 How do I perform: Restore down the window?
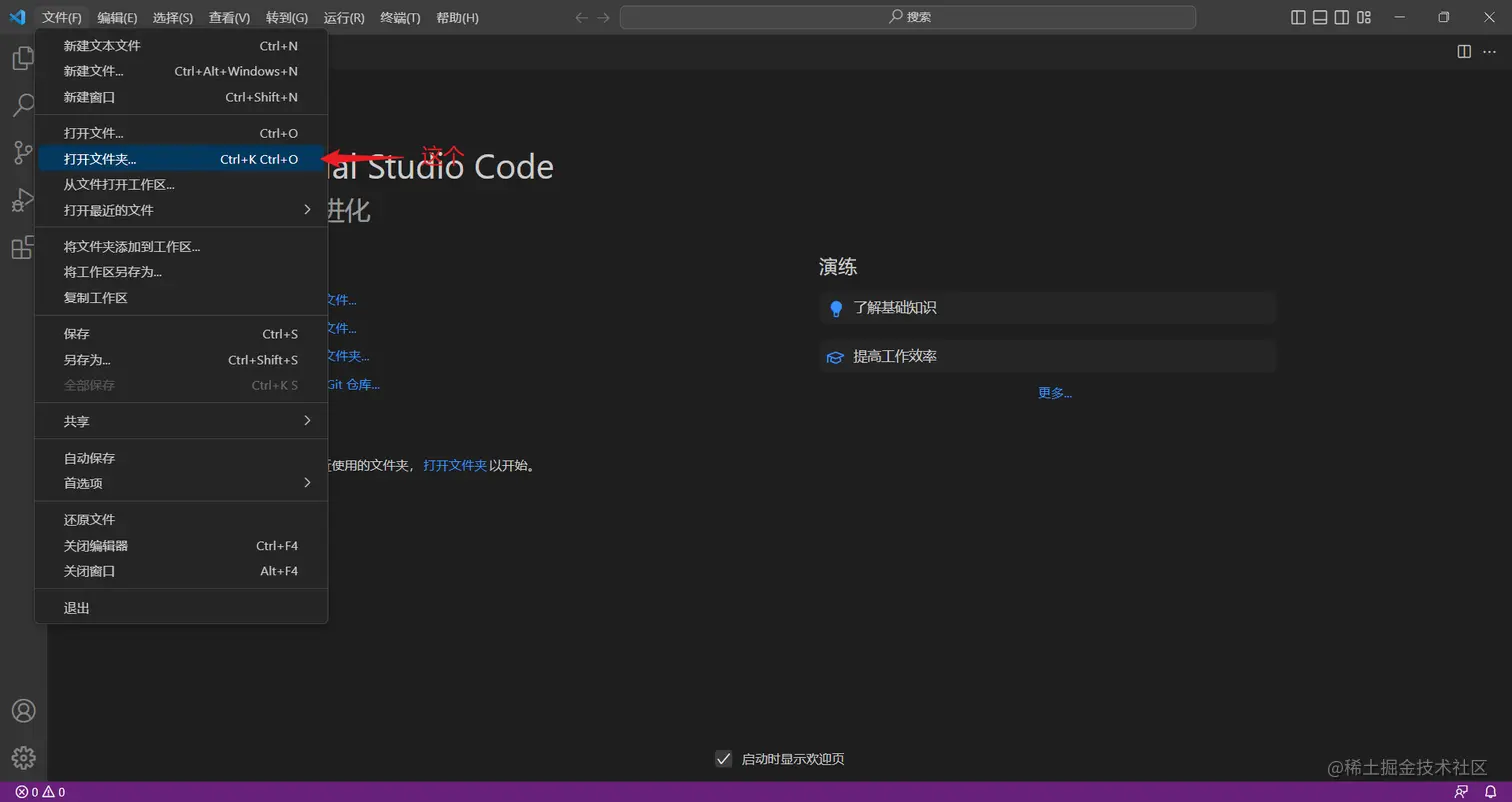pyautogui.click(x=1444, y=17)
